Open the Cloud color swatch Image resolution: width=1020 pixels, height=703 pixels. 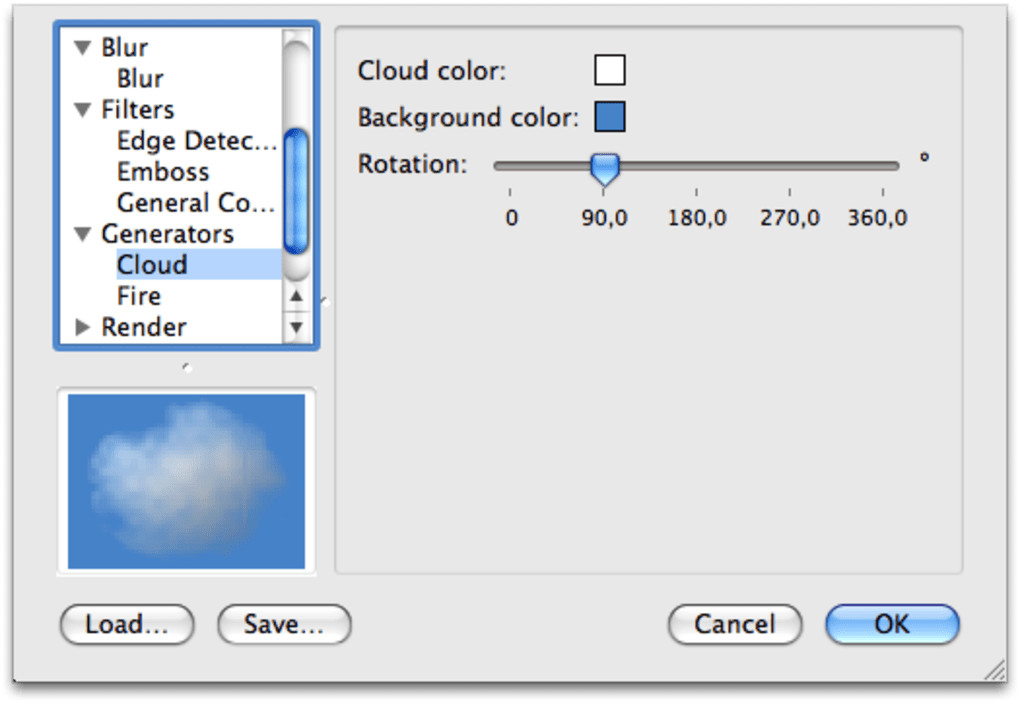click(x=610, y=71)
